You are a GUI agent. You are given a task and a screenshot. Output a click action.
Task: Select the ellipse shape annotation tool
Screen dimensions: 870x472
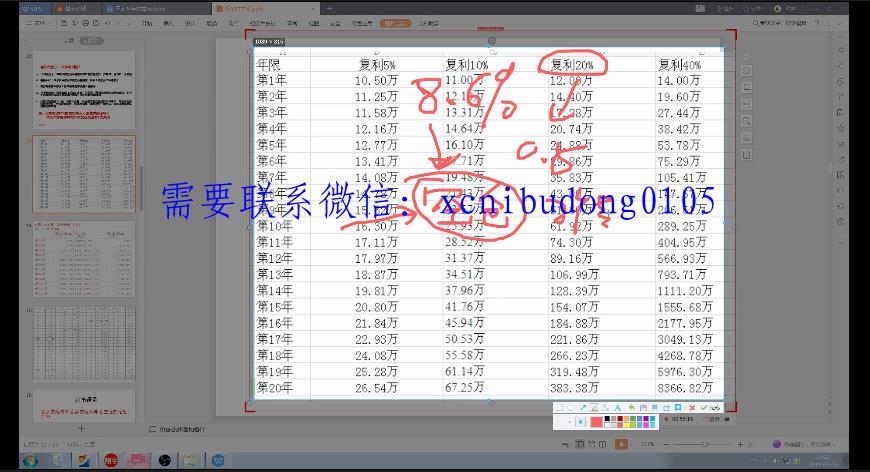[x=571, y=408]
